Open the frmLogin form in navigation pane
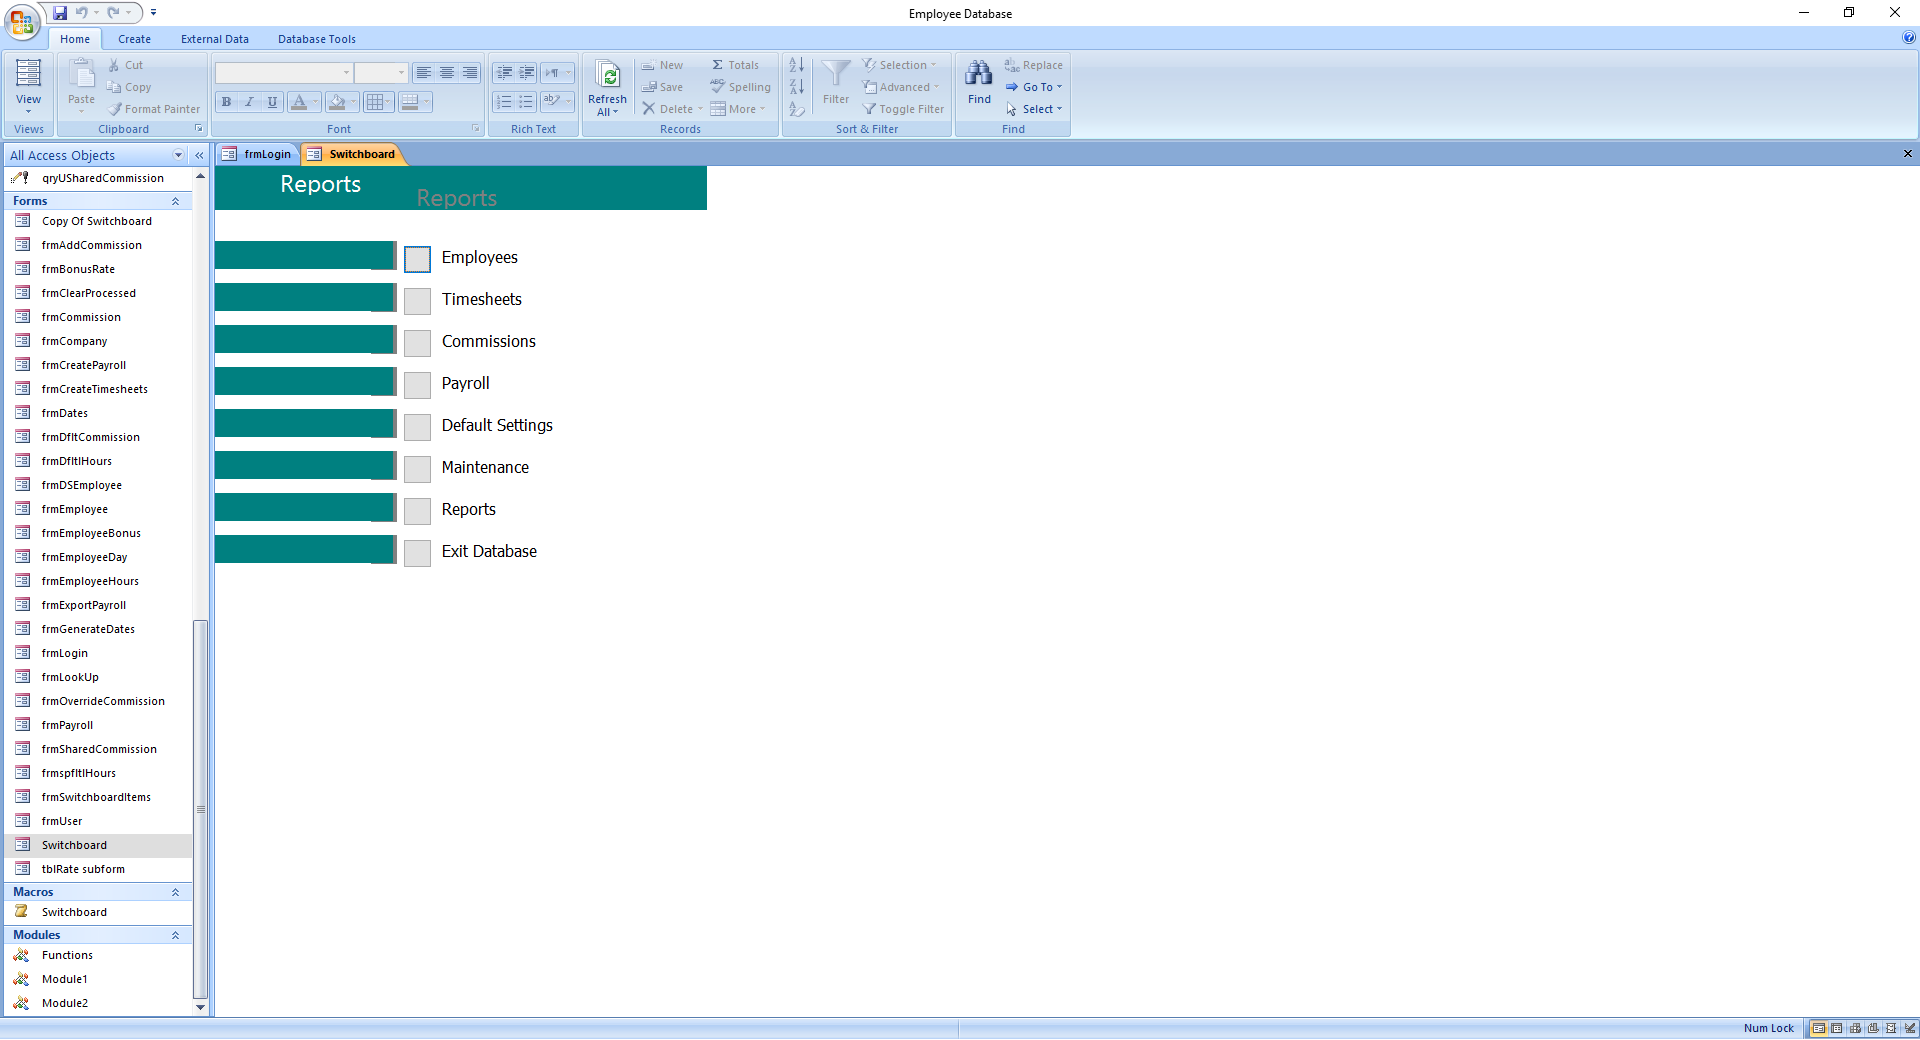 click(x=65, y=653)
